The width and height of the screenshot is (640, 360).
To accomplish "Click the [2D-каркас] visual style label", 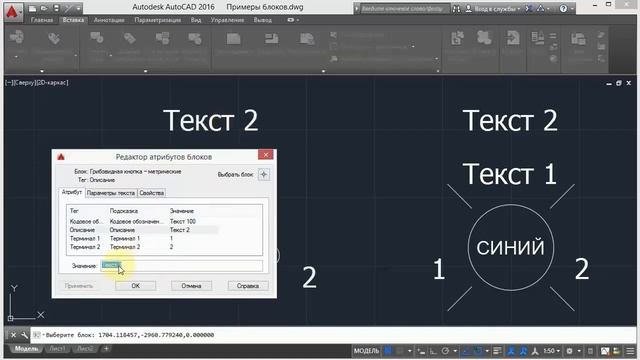I will tap(52, 82).
